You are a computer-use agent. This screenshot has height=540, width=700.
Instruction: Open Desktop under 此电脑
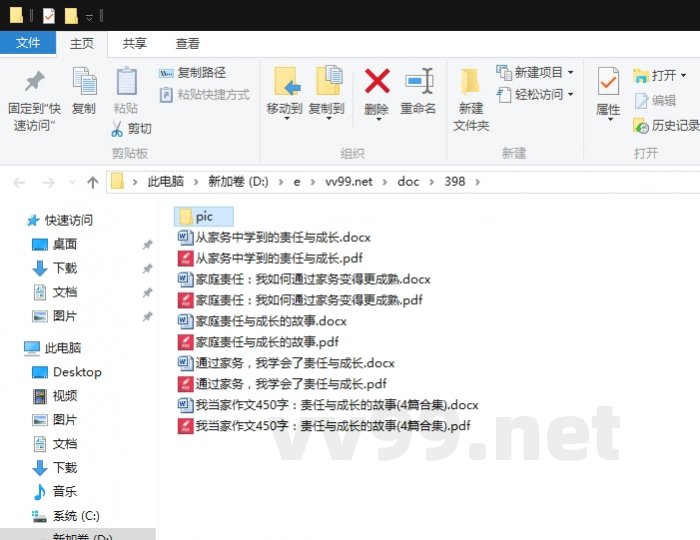point(67,372)
